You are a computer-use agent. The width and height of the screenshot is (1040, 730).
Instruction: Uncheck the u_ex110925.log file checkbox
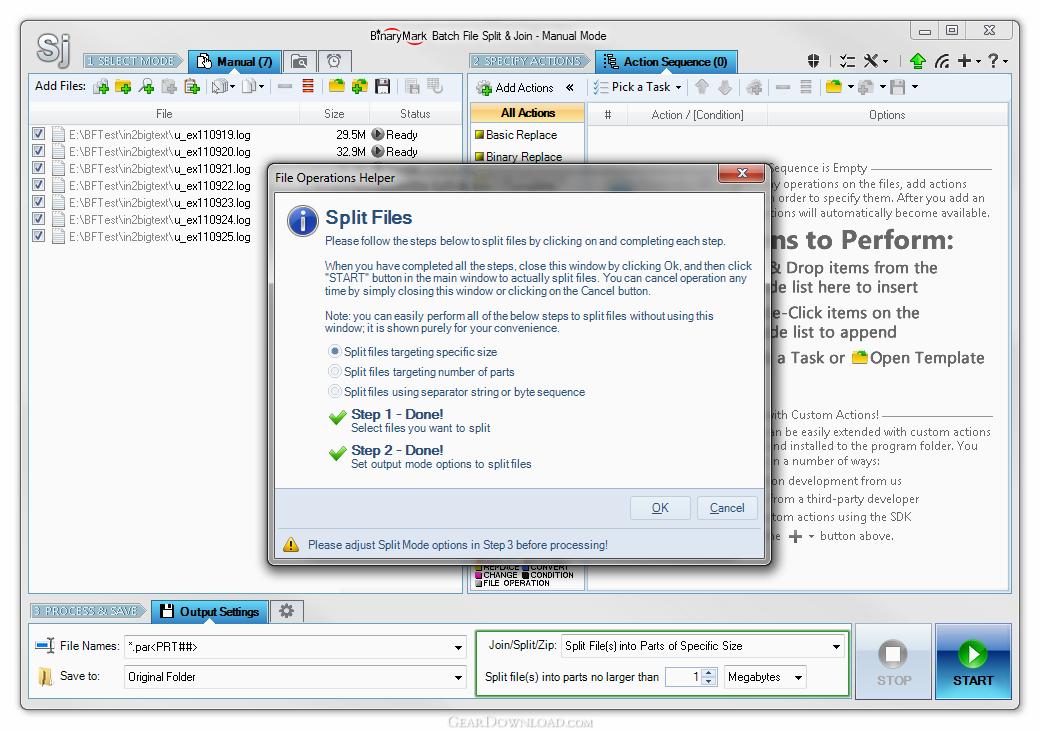[x=38, y=236]
